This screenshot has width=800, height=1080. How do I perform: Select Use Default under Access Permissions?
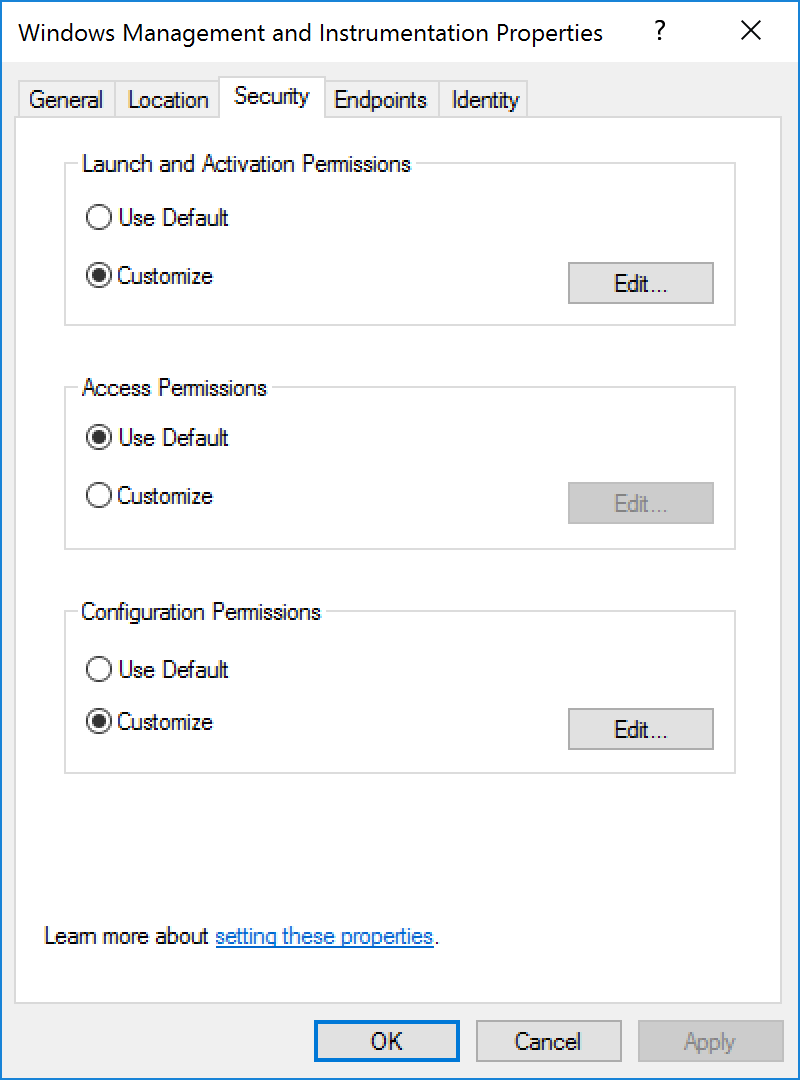99,438
